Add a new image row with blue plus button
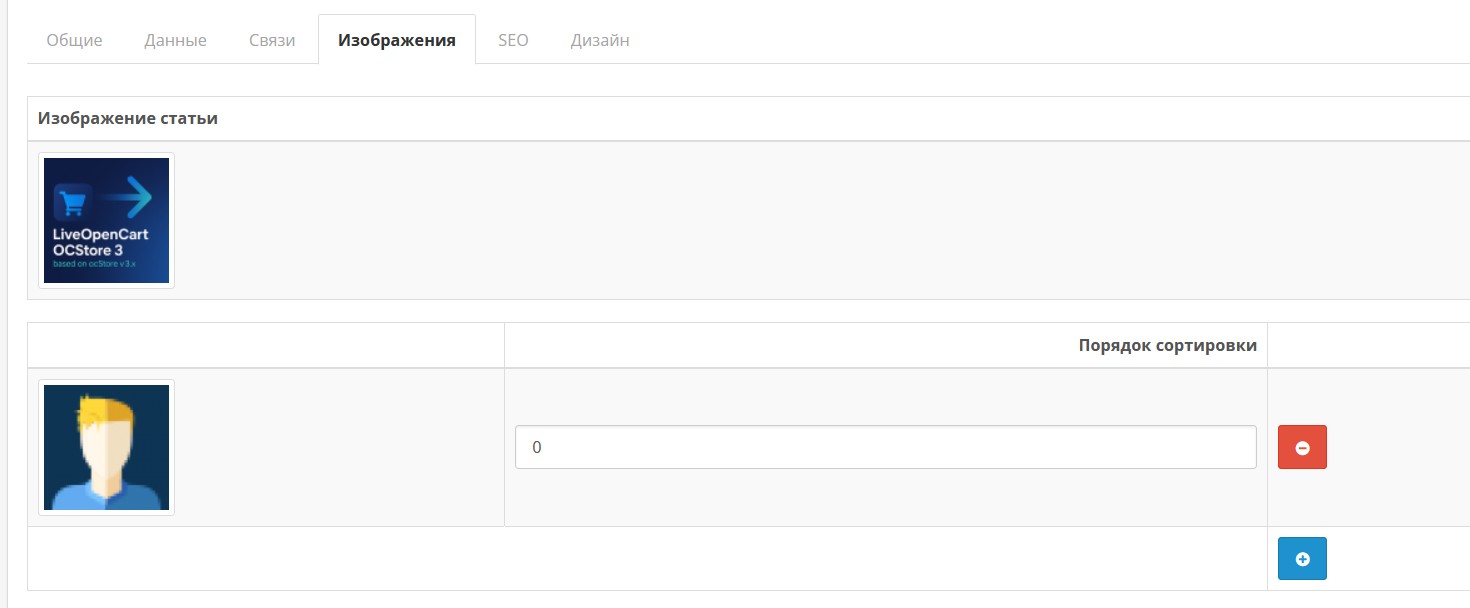 (1302, 559)
